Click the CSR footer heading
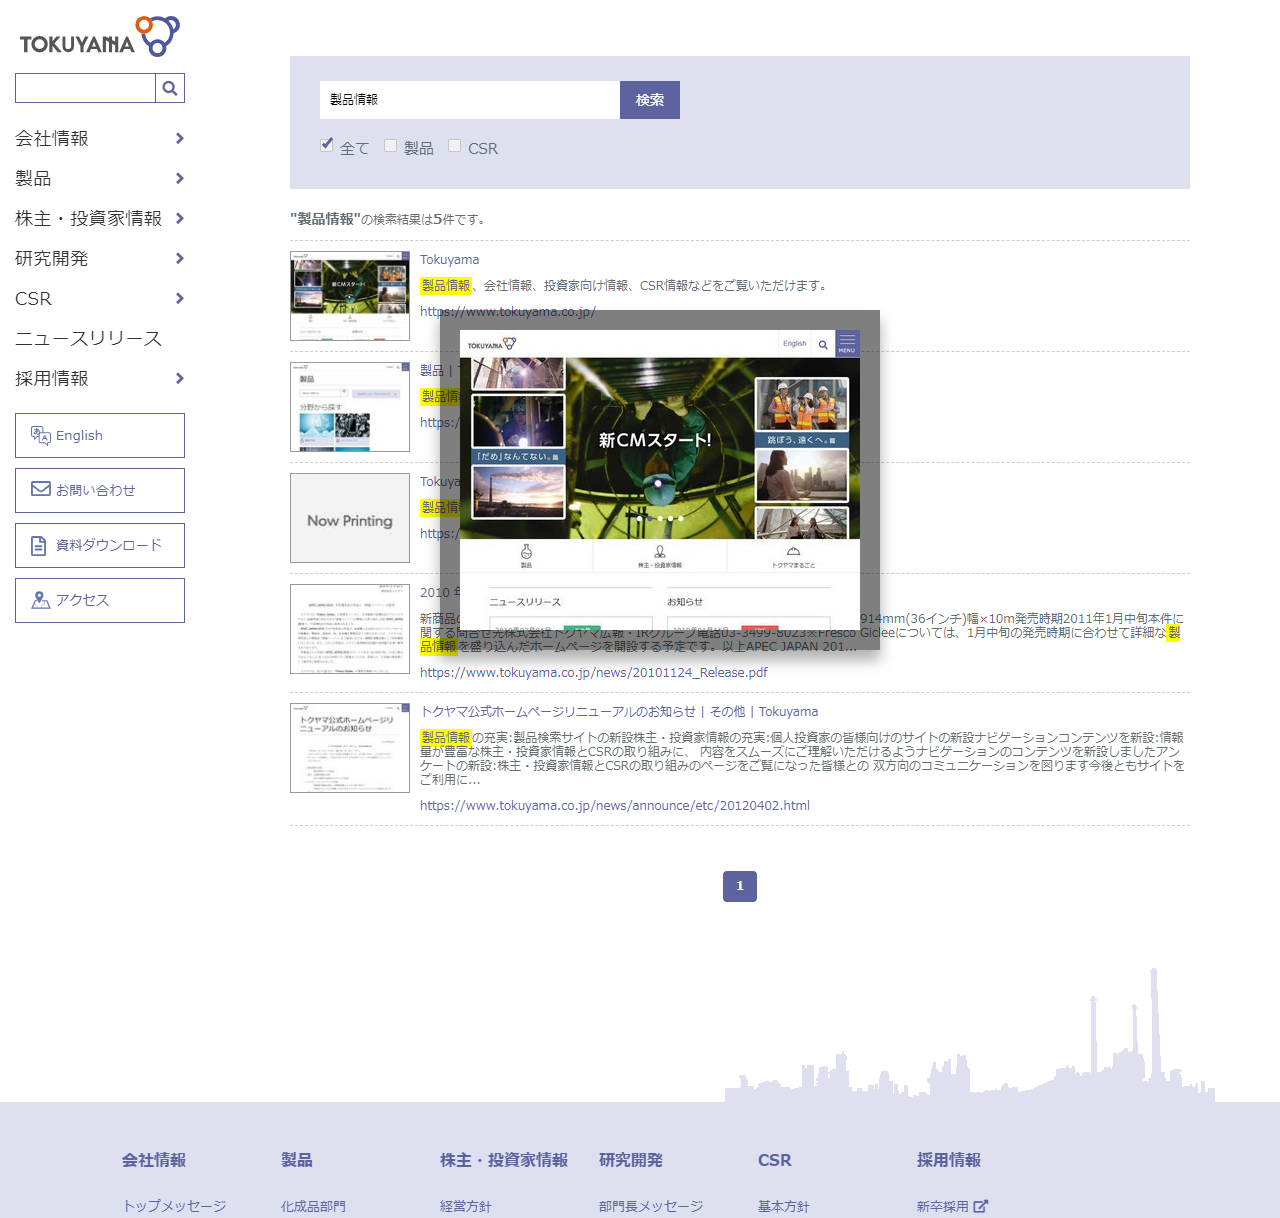The image size is (1280, 1218). [x=775, y=1160]
